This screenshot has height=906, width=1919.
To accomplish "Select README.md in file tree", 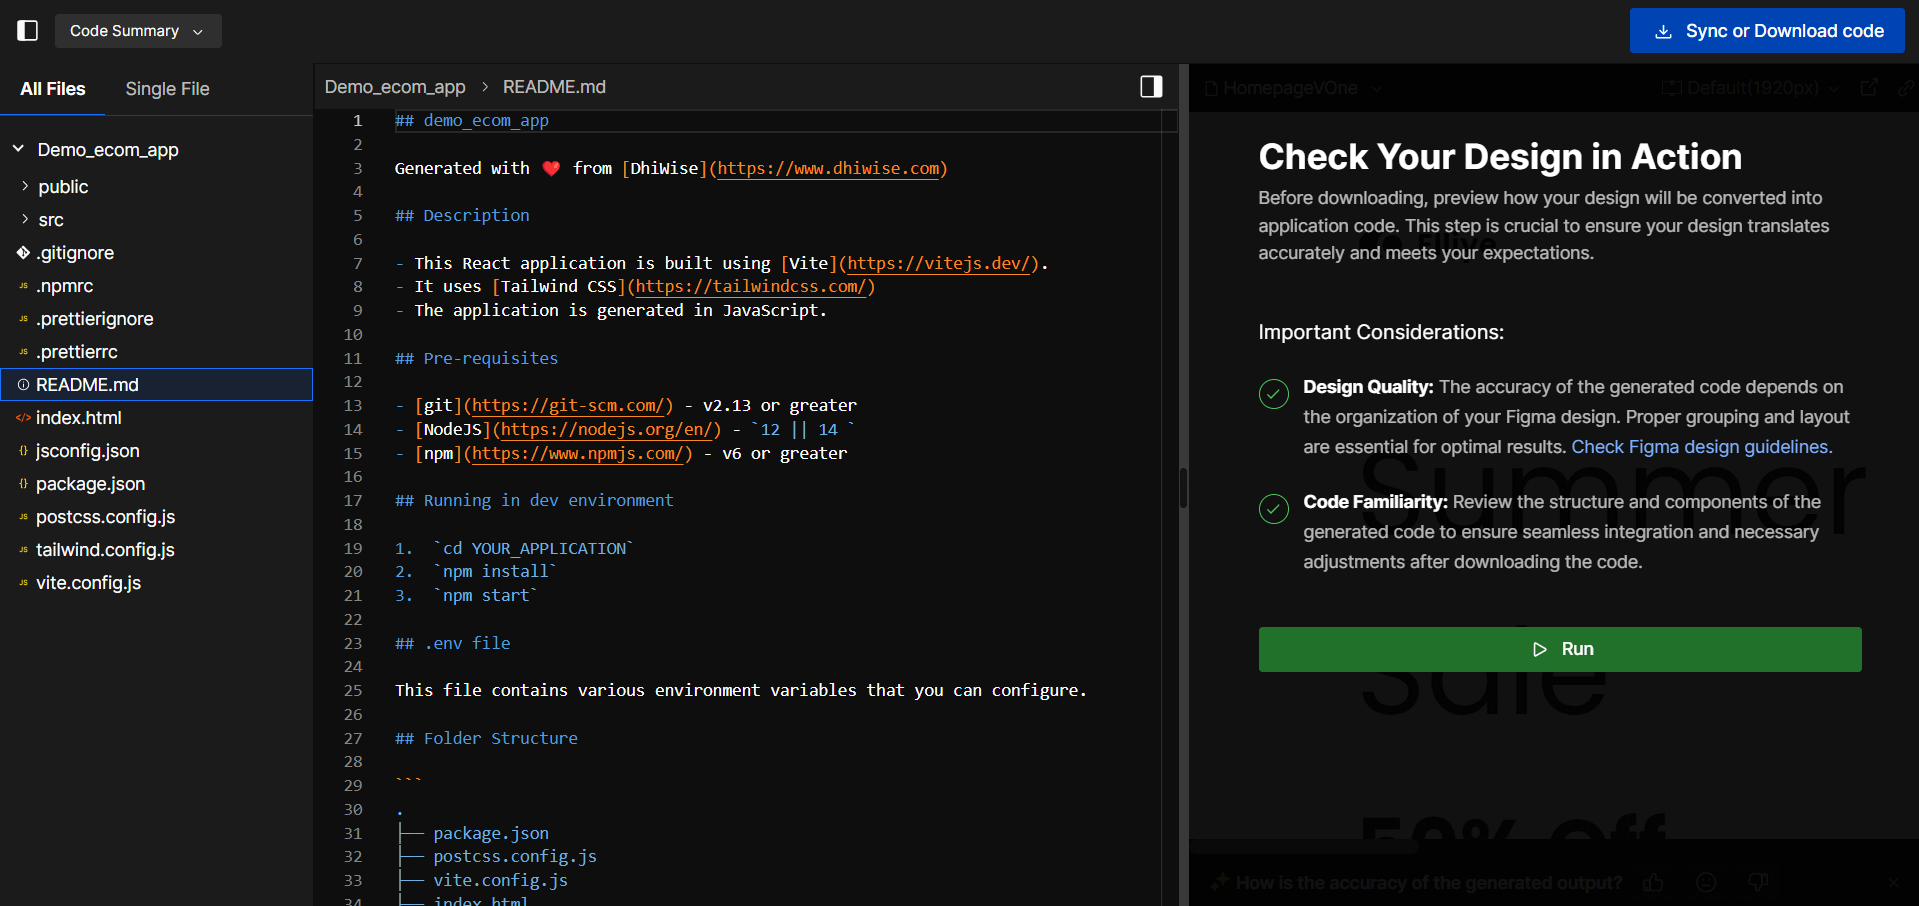I will (156, 385).
